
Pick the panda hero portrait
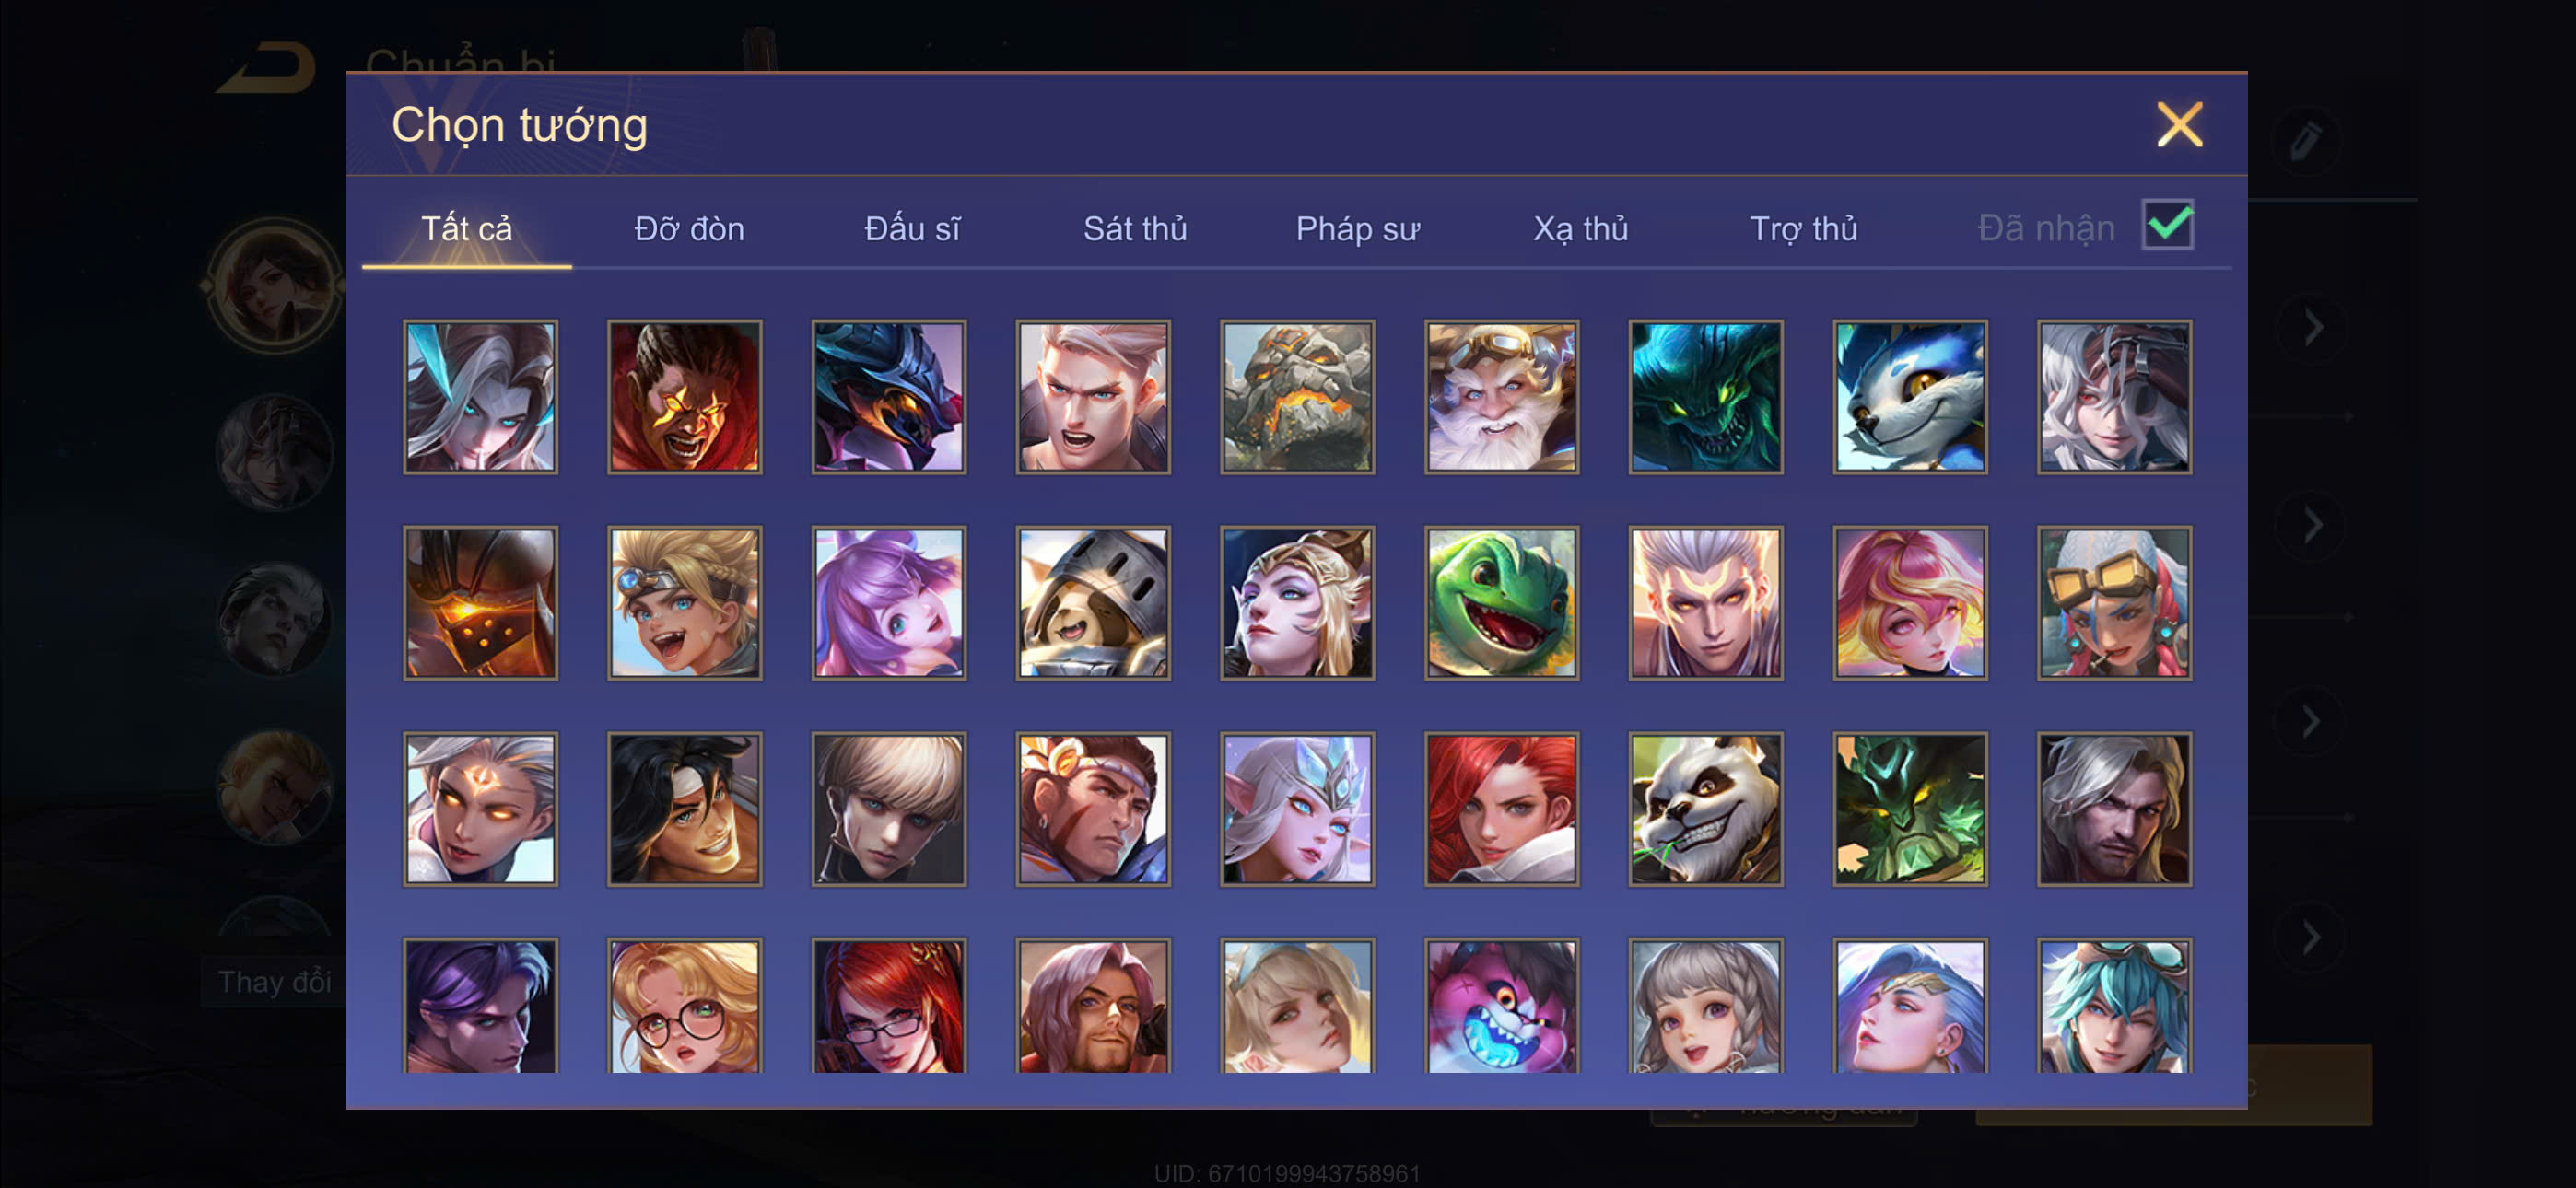coord(1705,809)
